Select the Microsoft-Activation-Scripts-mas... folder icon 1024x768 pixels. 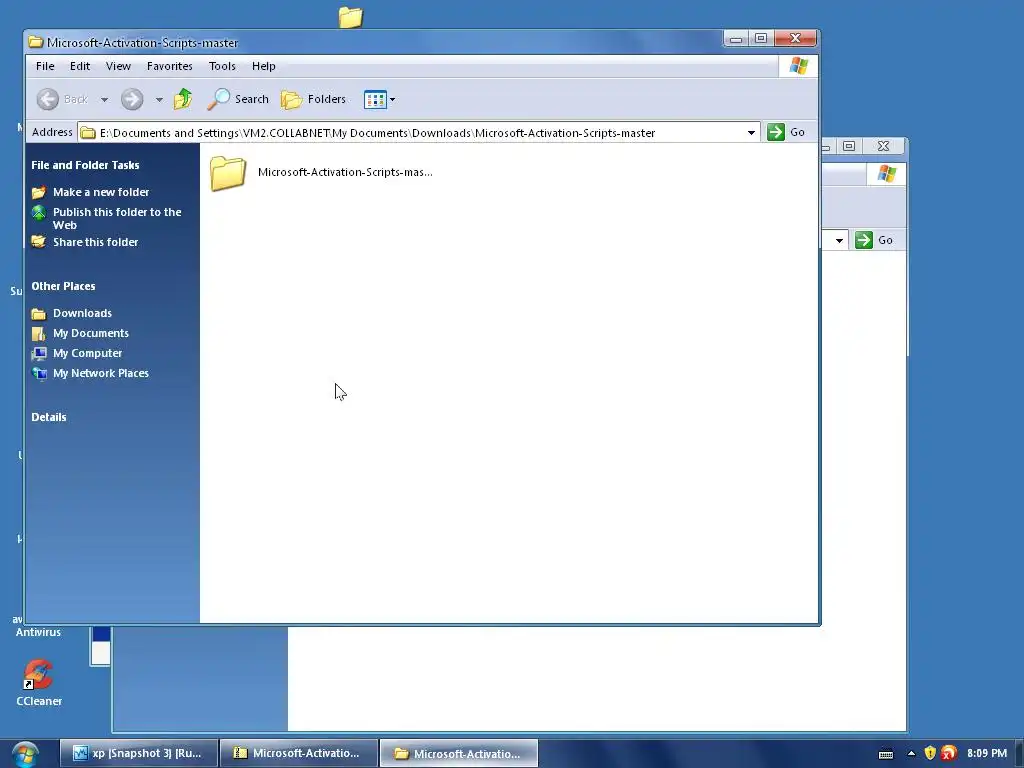pyautogui.click(x=228, y=173)
